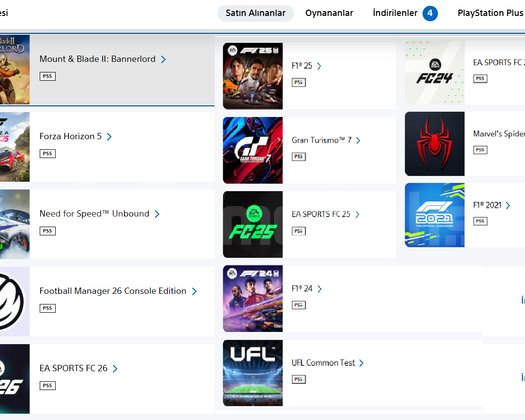Expand chevron beside Football Manager 26 Console Edition
This screenshot has width=525, height=420.
194,291
